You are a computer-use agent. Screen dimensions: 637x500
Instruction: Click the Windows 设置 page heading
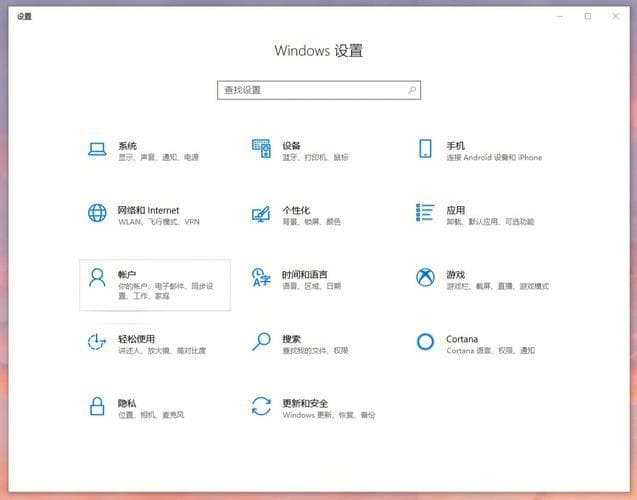[319, 51]
